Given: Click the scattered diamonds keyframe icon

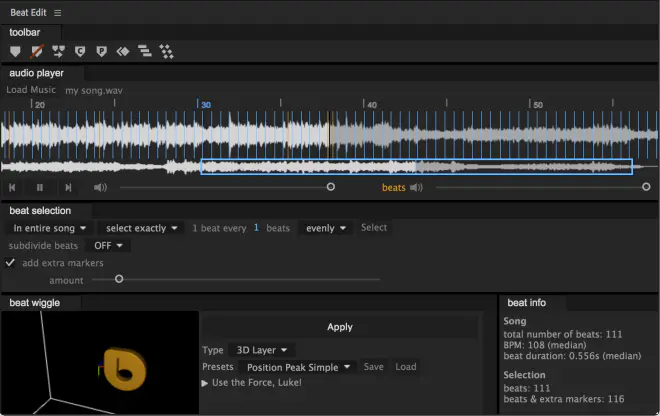Looking at the screenshot, I should [166, 51].
